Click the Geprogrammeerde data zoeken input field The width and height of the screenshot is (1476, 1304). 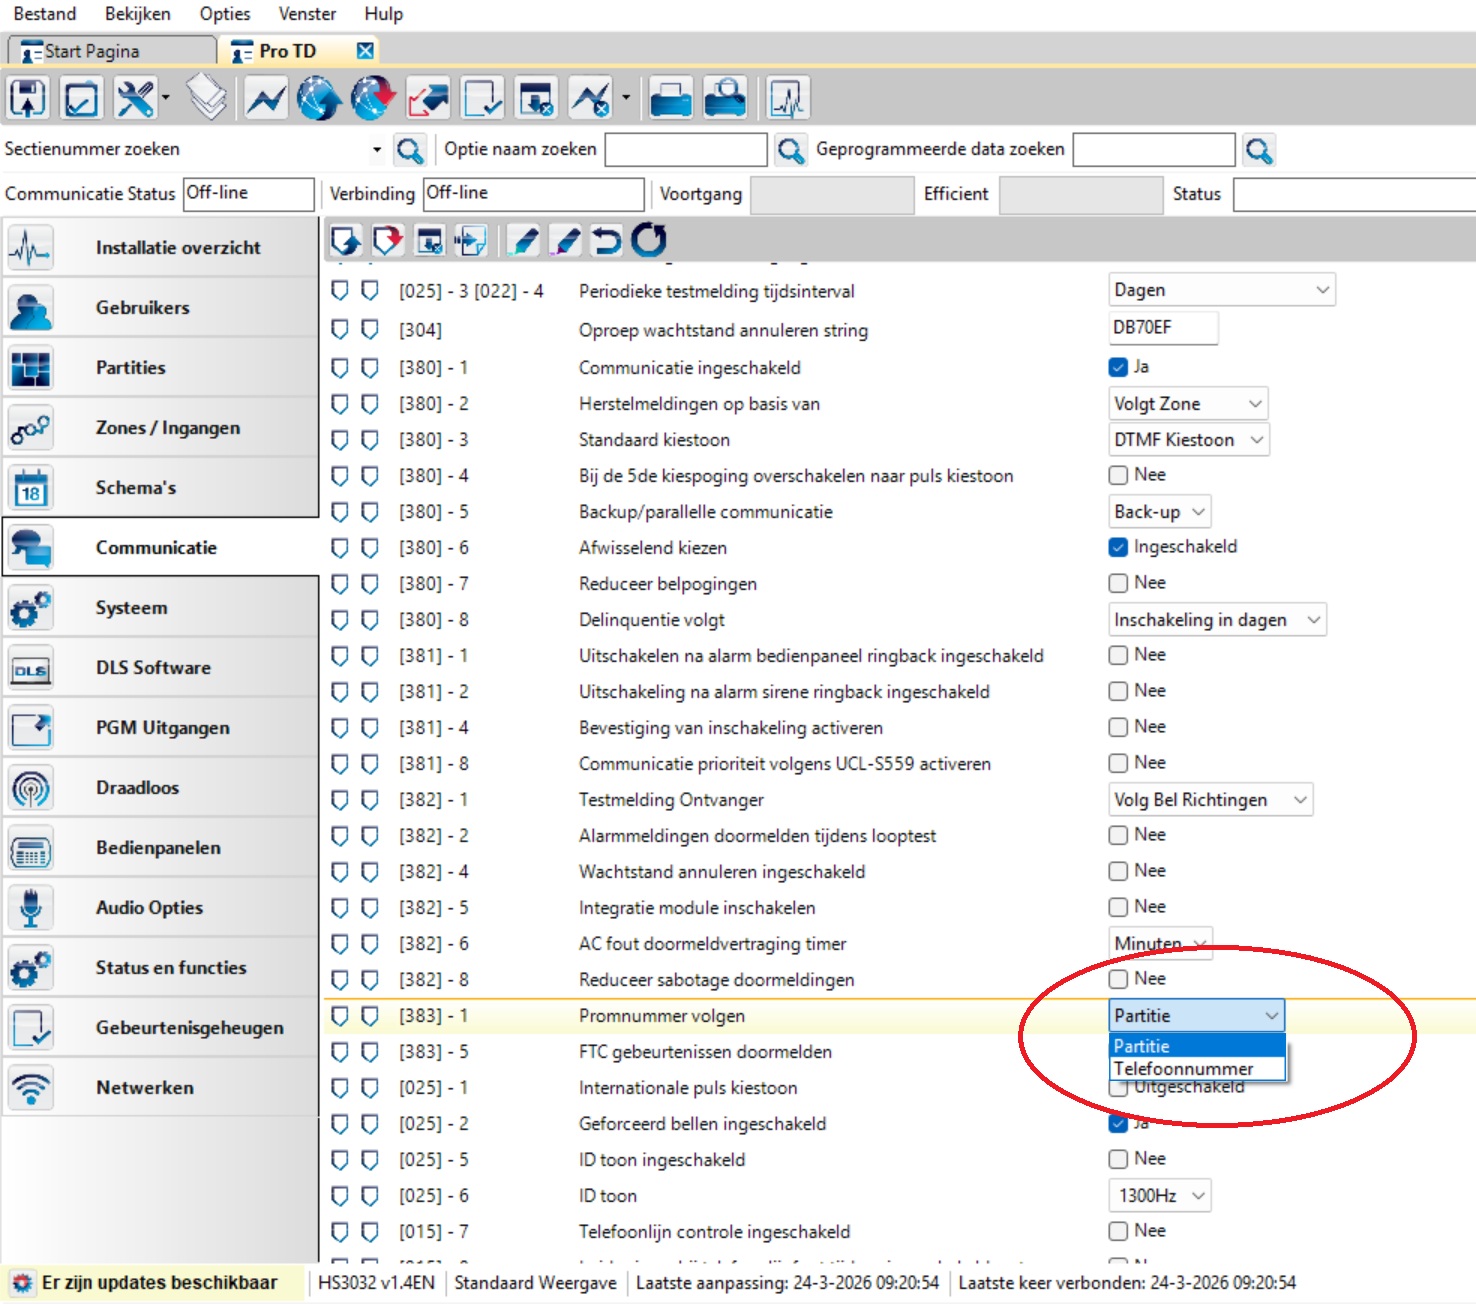pos(1153,150)
